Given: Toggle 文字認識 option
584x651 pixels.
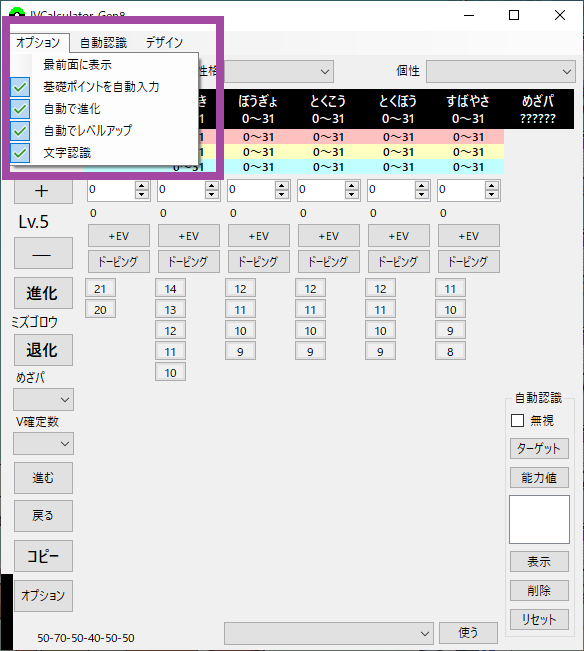Looking at the screenshot, I should (104, 153).
